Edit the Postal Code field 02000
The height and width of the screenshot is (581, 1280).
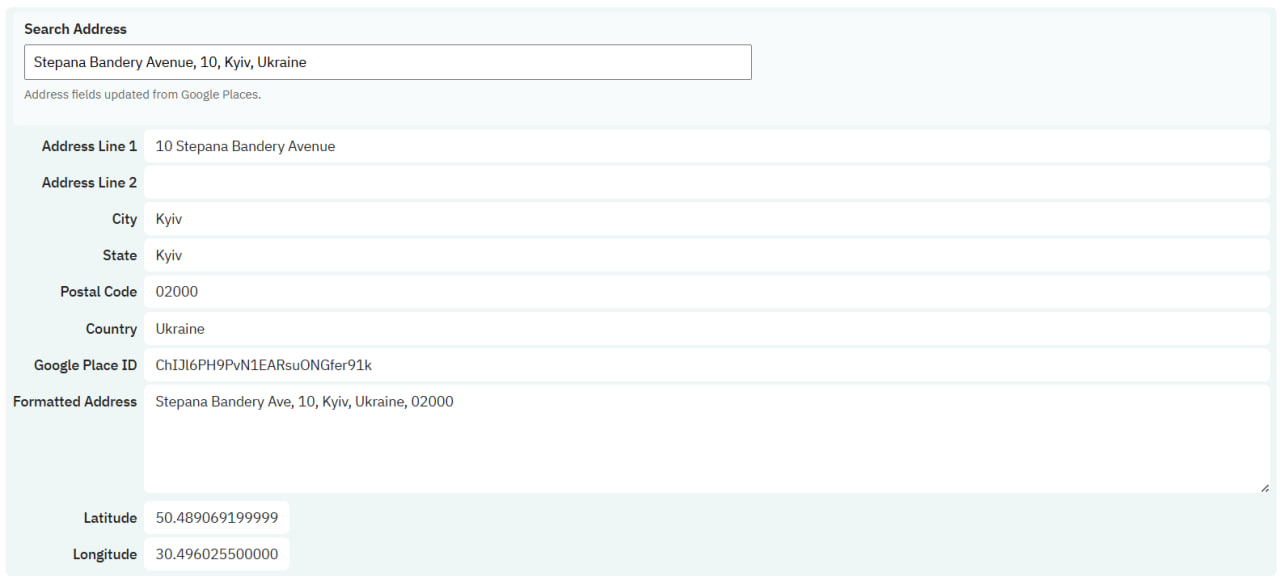click(x=707, y=292)
